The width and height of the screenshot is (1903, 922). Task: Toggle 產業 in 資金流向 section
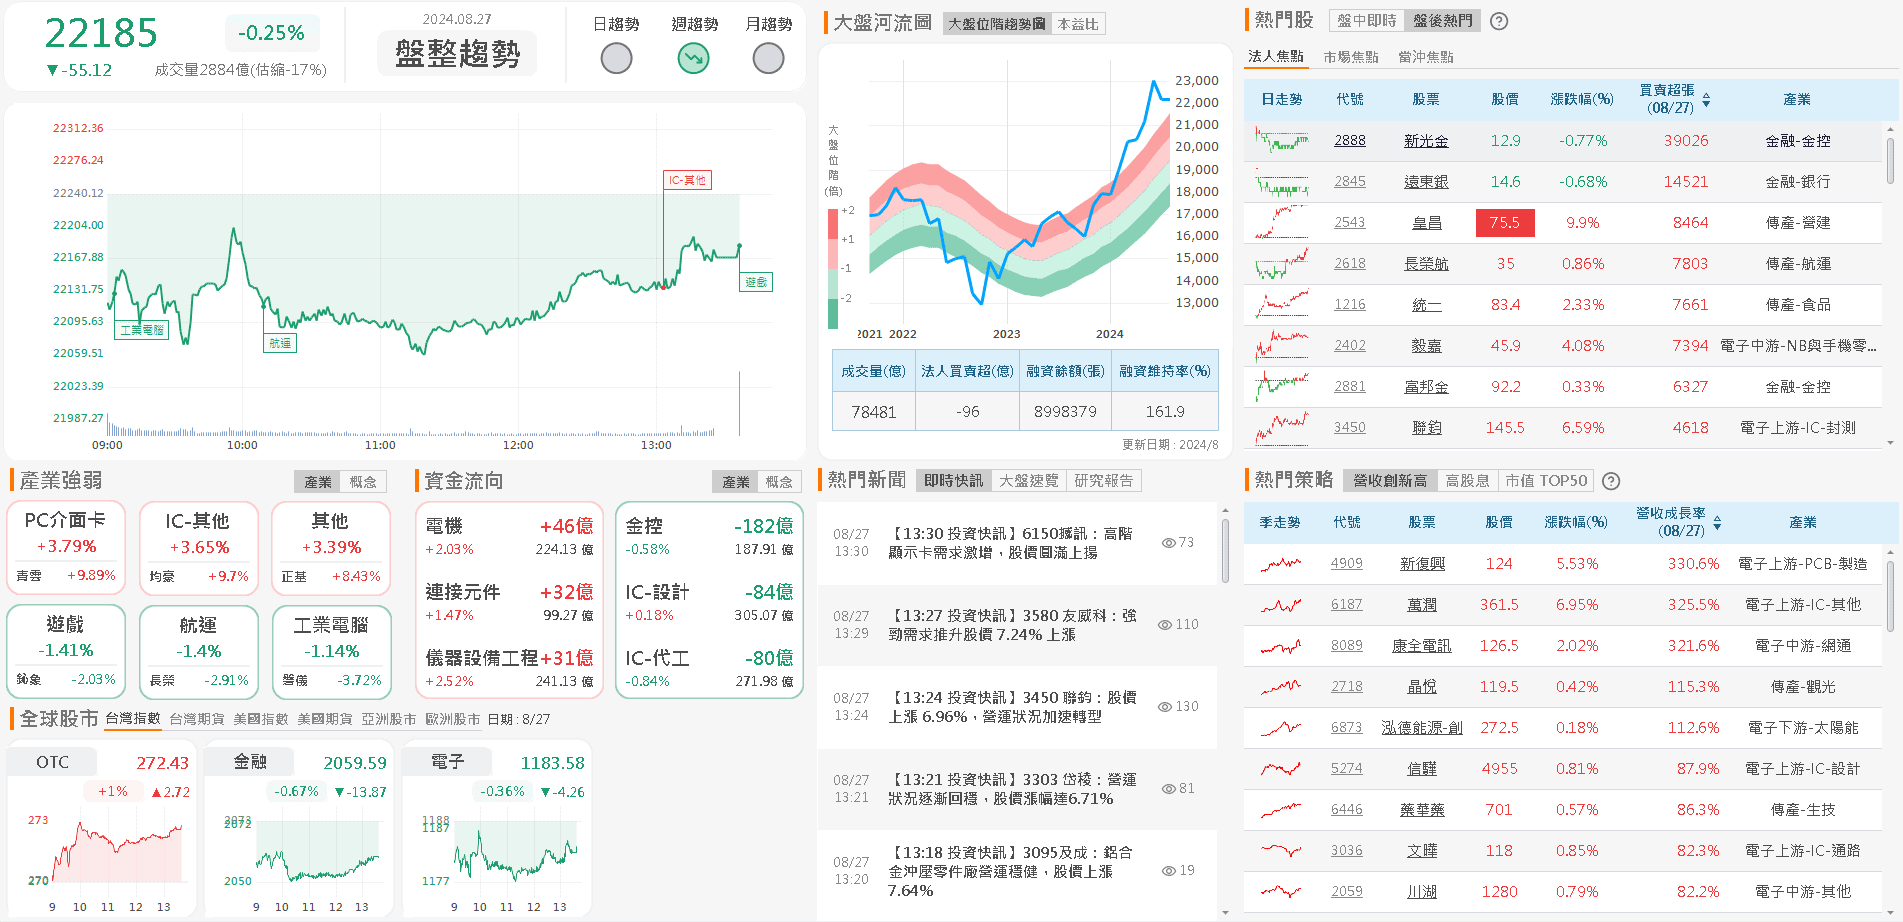(736, 482)
